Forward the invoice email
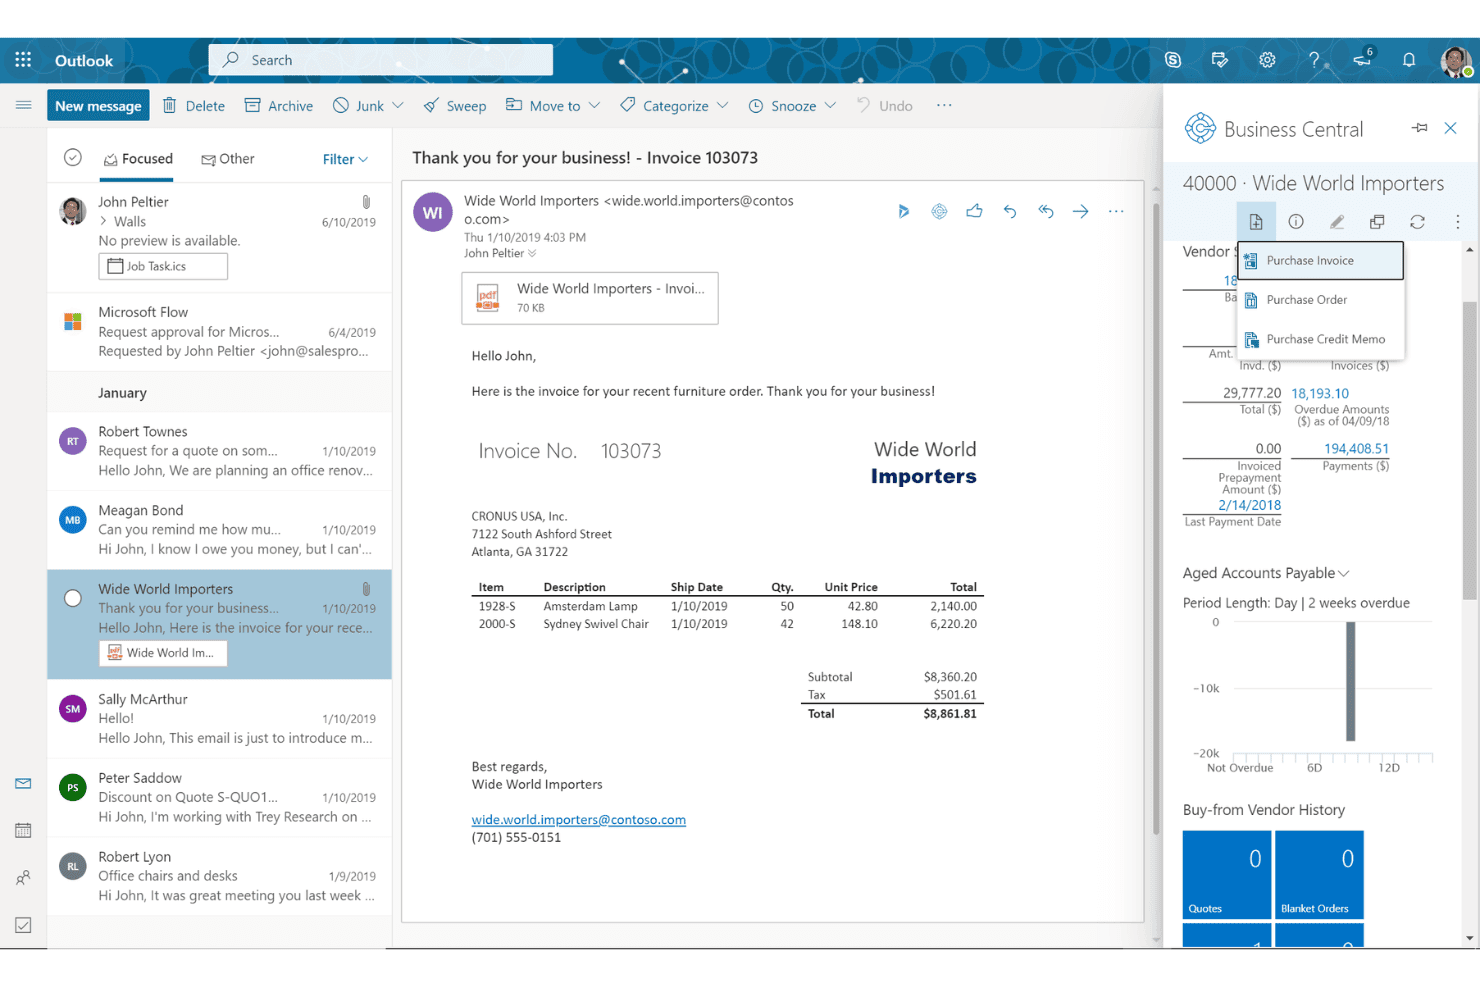 pyautogui.click(x=1081, y=211)
